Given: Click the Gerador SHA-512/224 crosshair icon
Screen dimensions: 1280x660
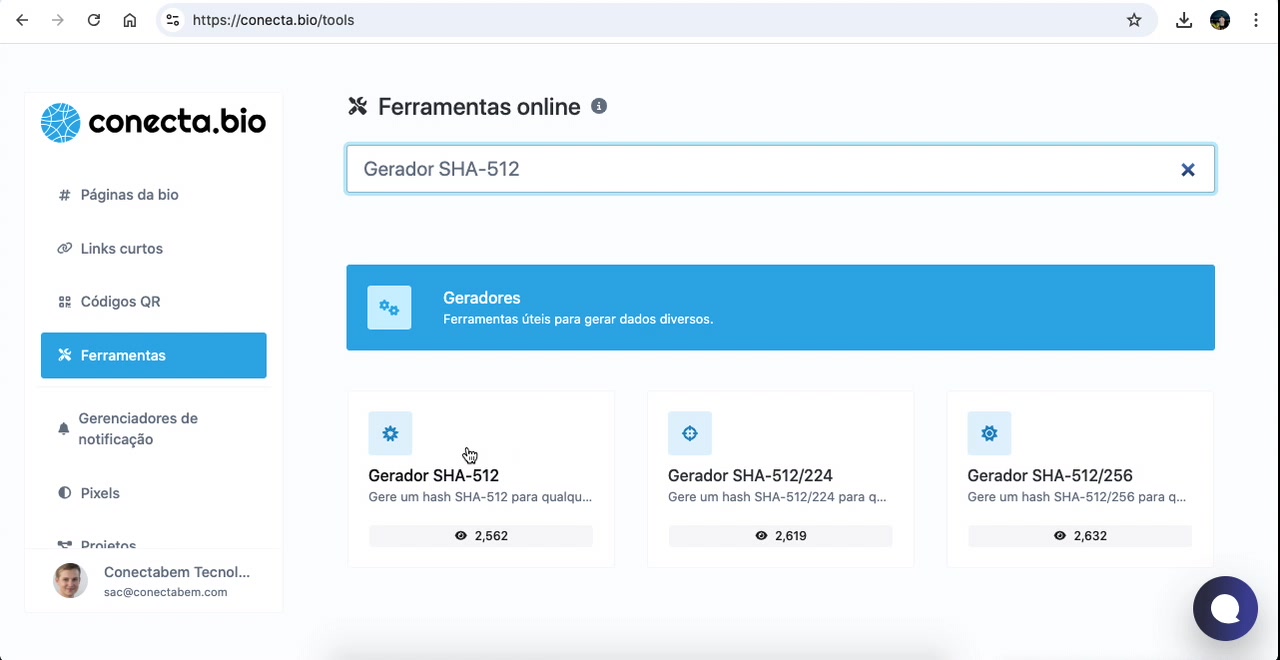Looking at the screenshot, I should 689,434.
